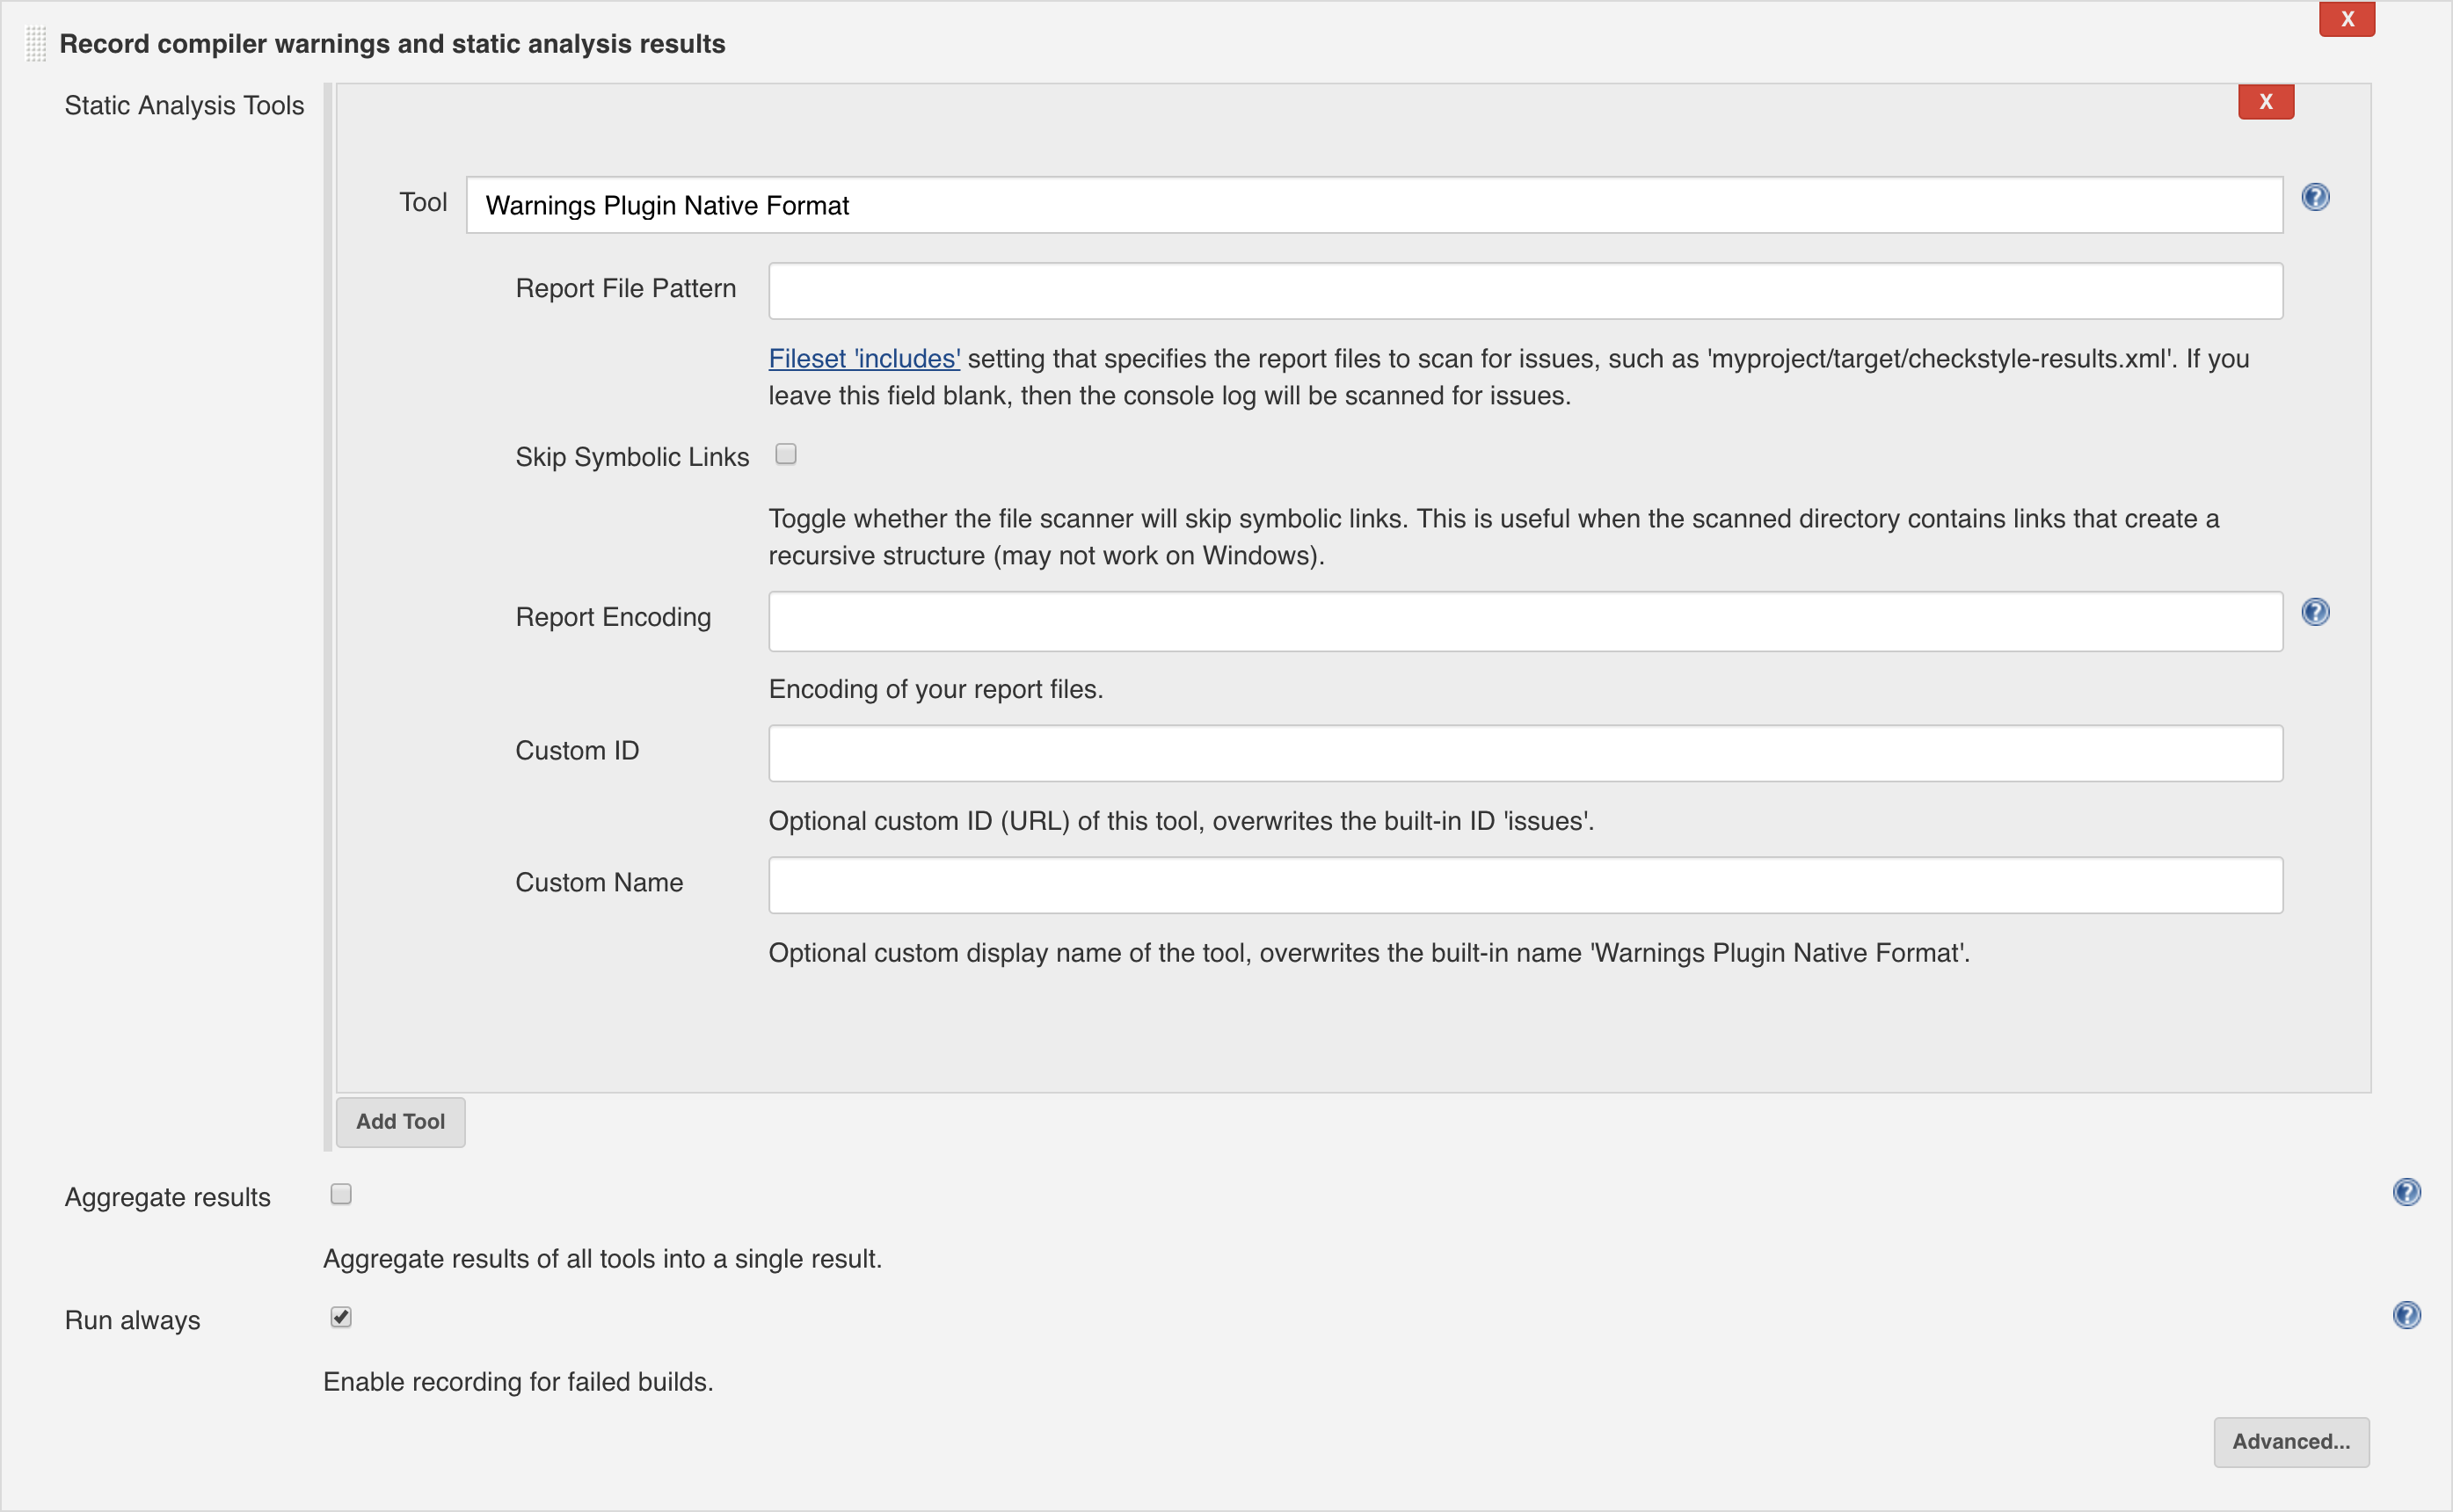The image size is (2453, 1512).
Task: Show help for Aggregate results
Action: [x=2406, y=1192]
